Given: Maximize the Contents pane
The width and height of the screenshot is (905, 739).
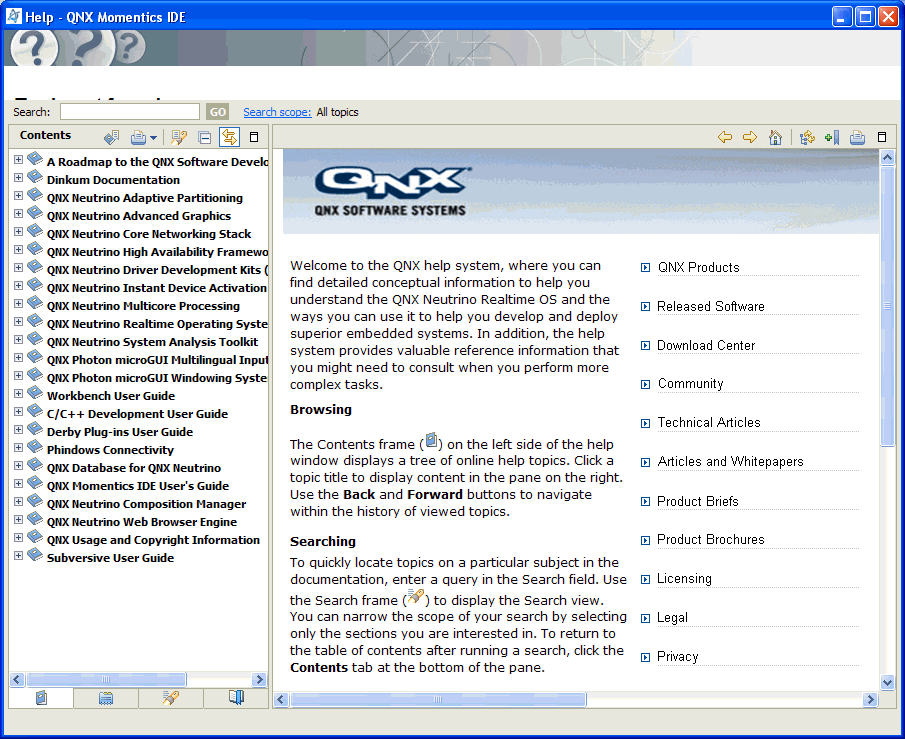Looking at the screenshot, I should point(253,137).
